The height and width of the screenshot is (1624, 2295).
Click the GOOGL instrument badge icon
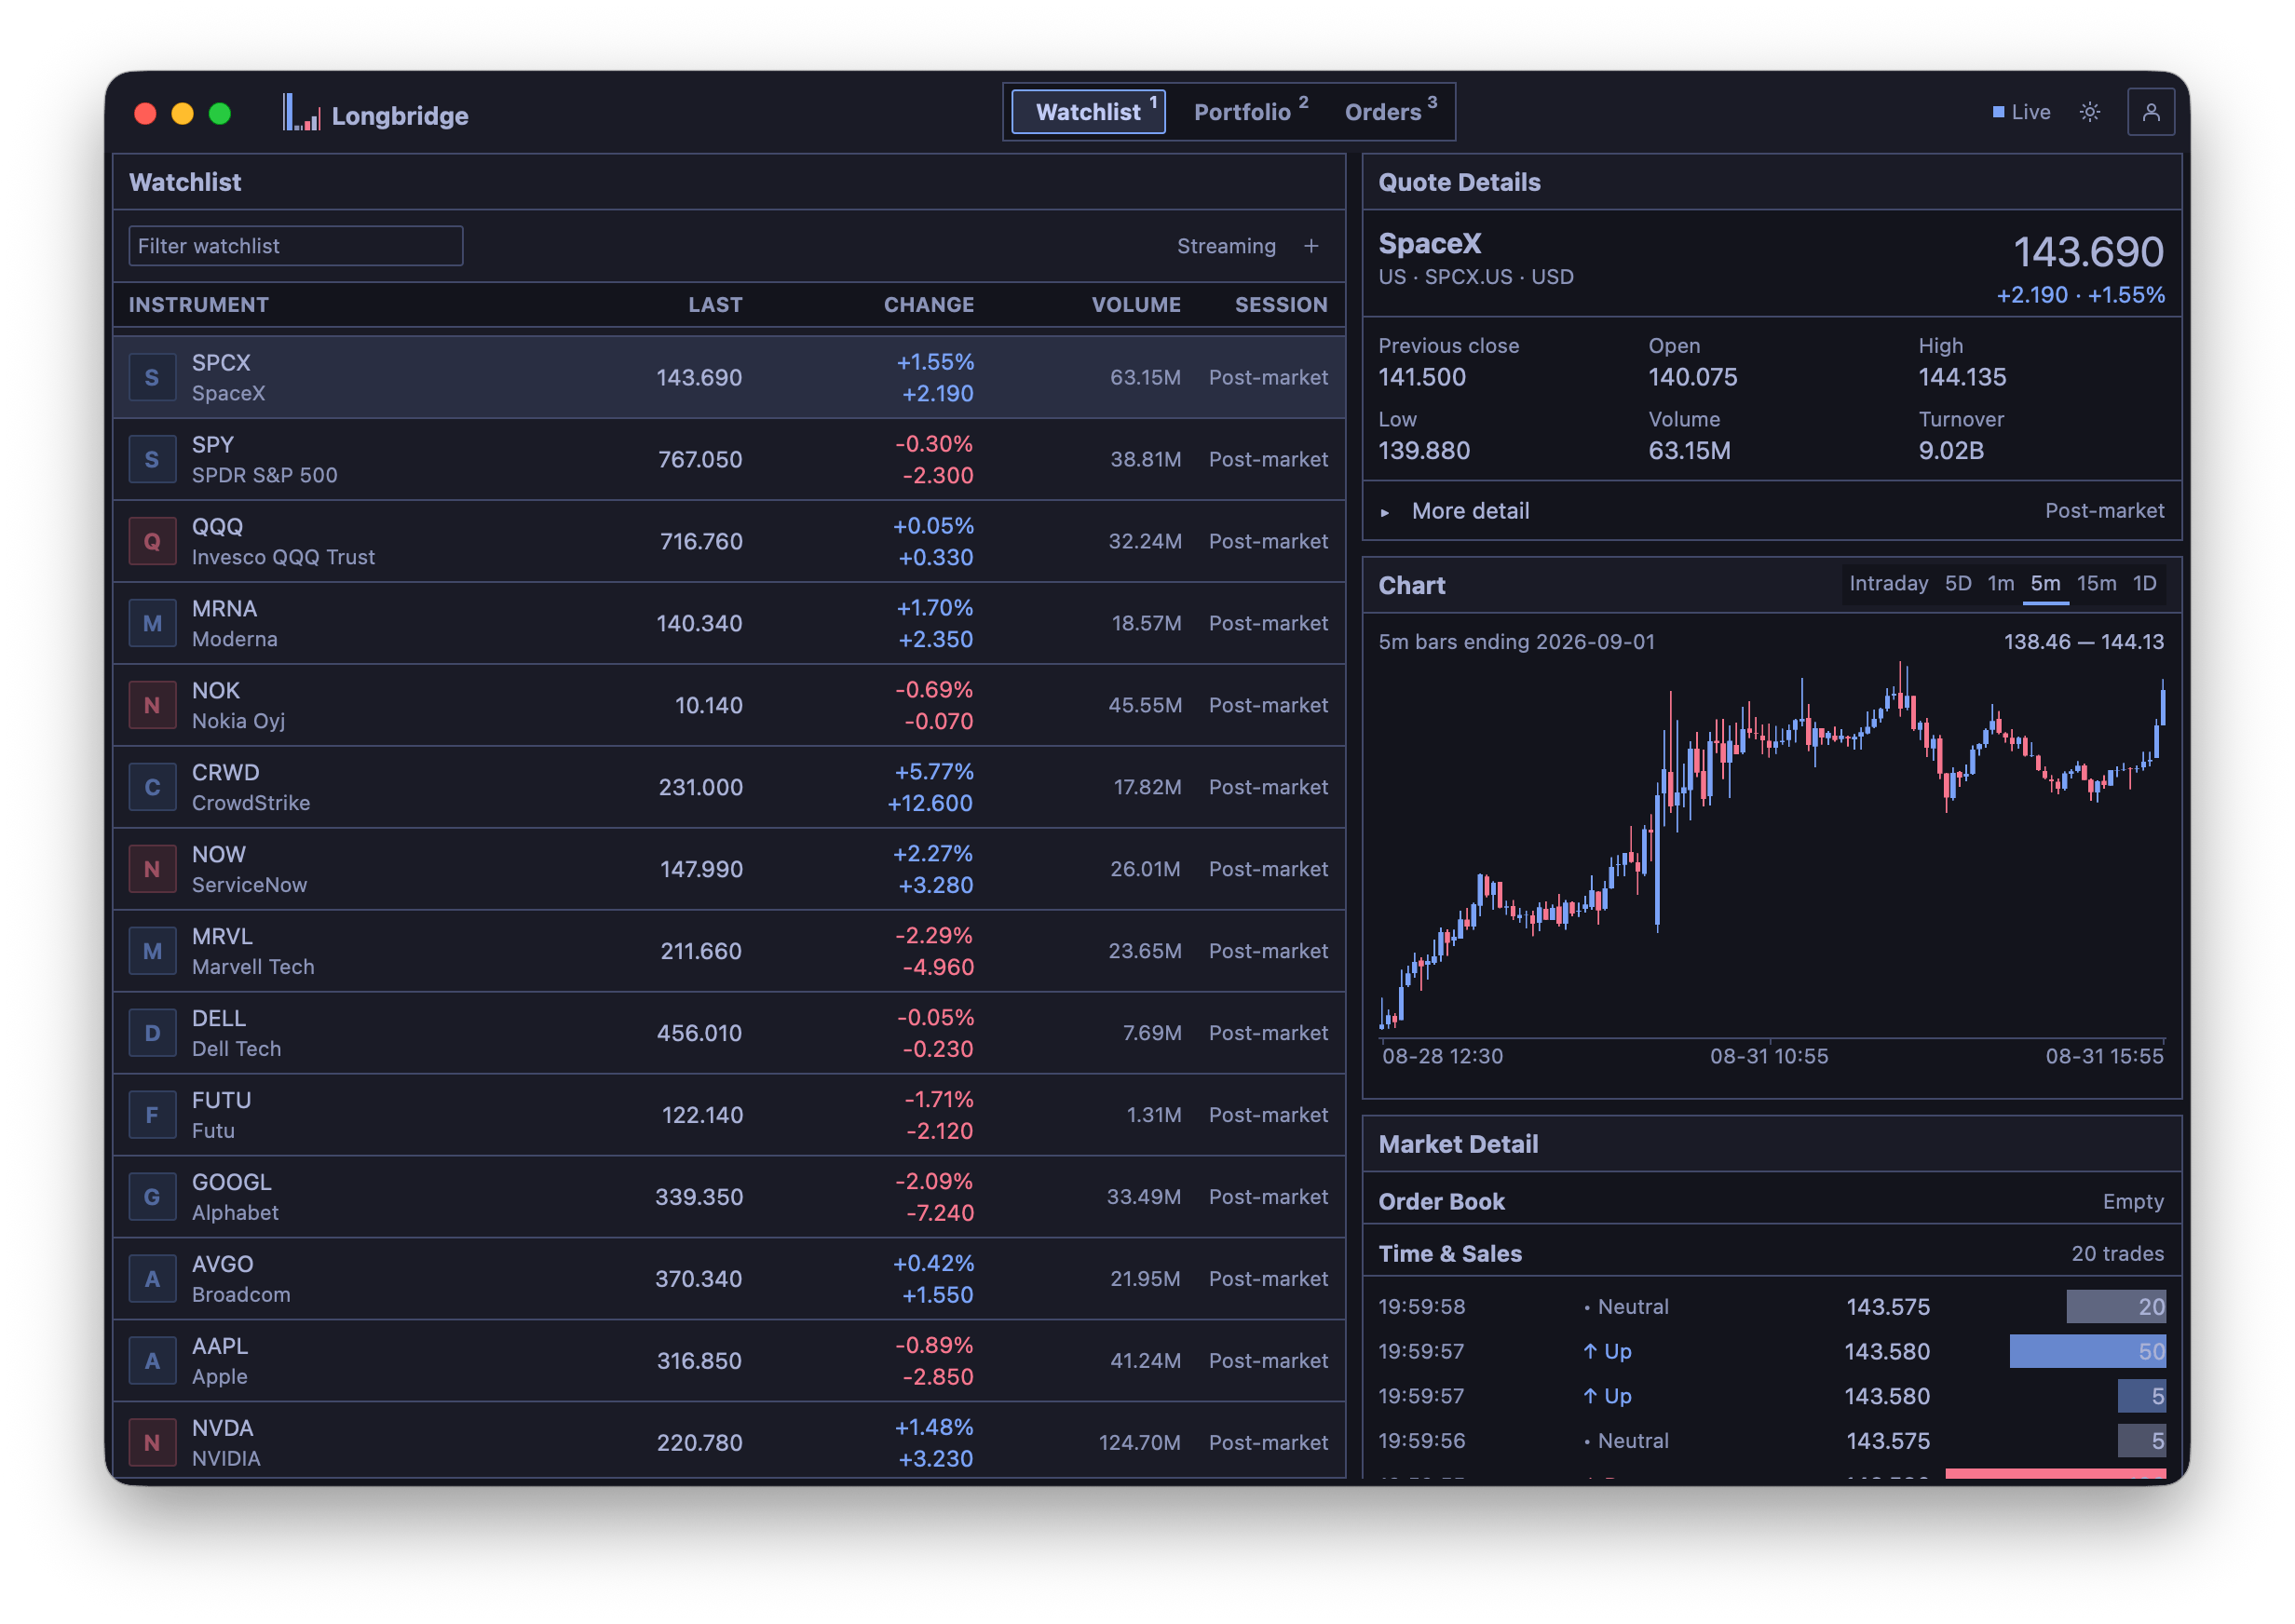(152, 1197)
